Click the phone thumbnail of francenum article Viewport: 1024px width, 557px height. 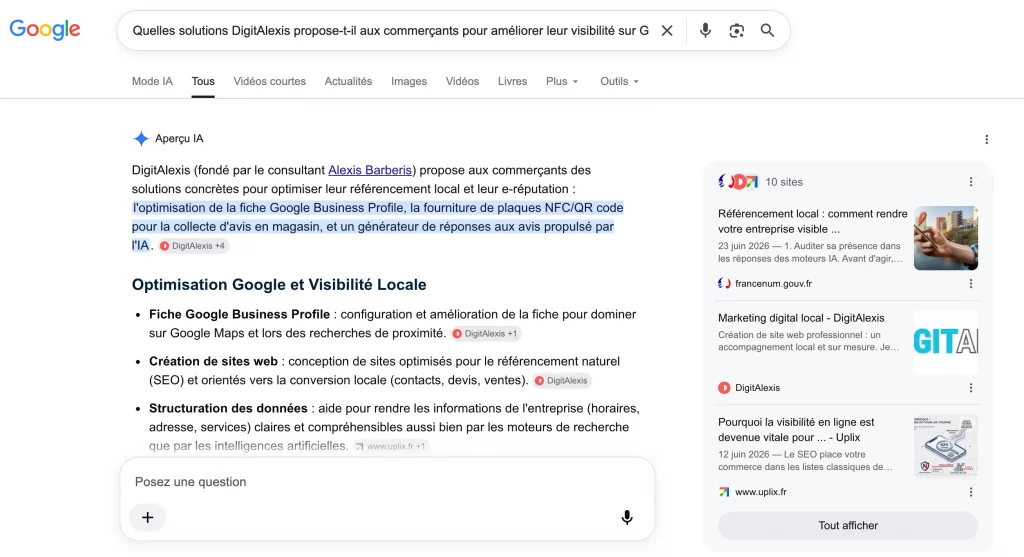946,238
